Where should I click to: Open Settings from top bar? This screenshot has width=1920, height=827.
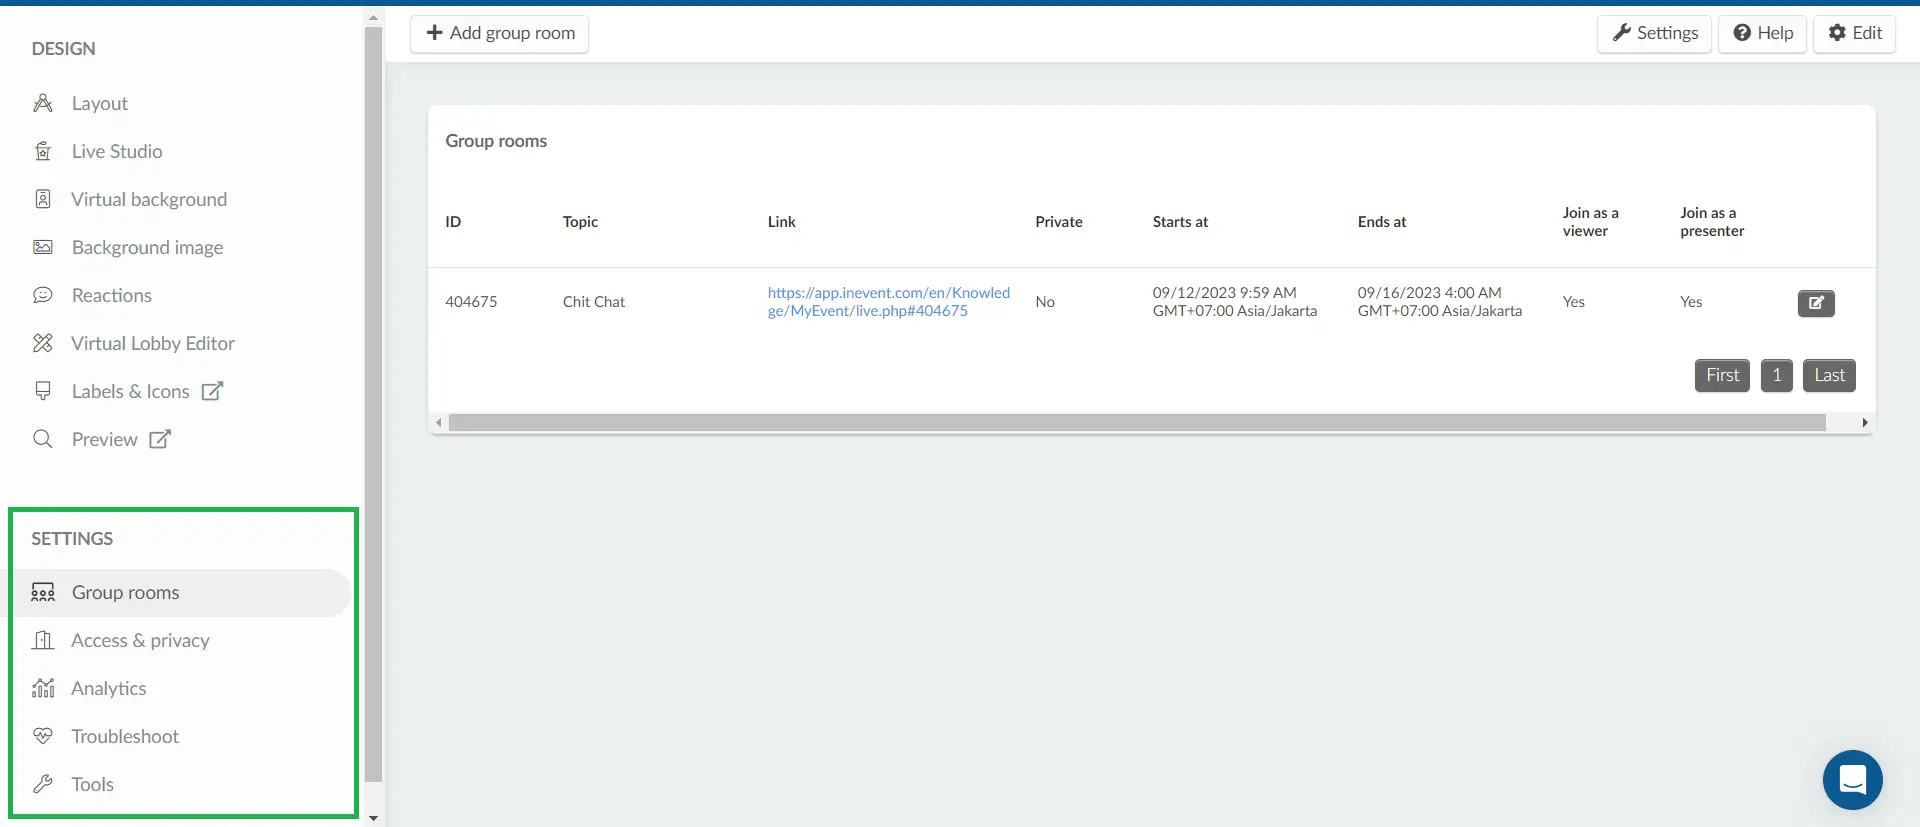click(1655, 33)
